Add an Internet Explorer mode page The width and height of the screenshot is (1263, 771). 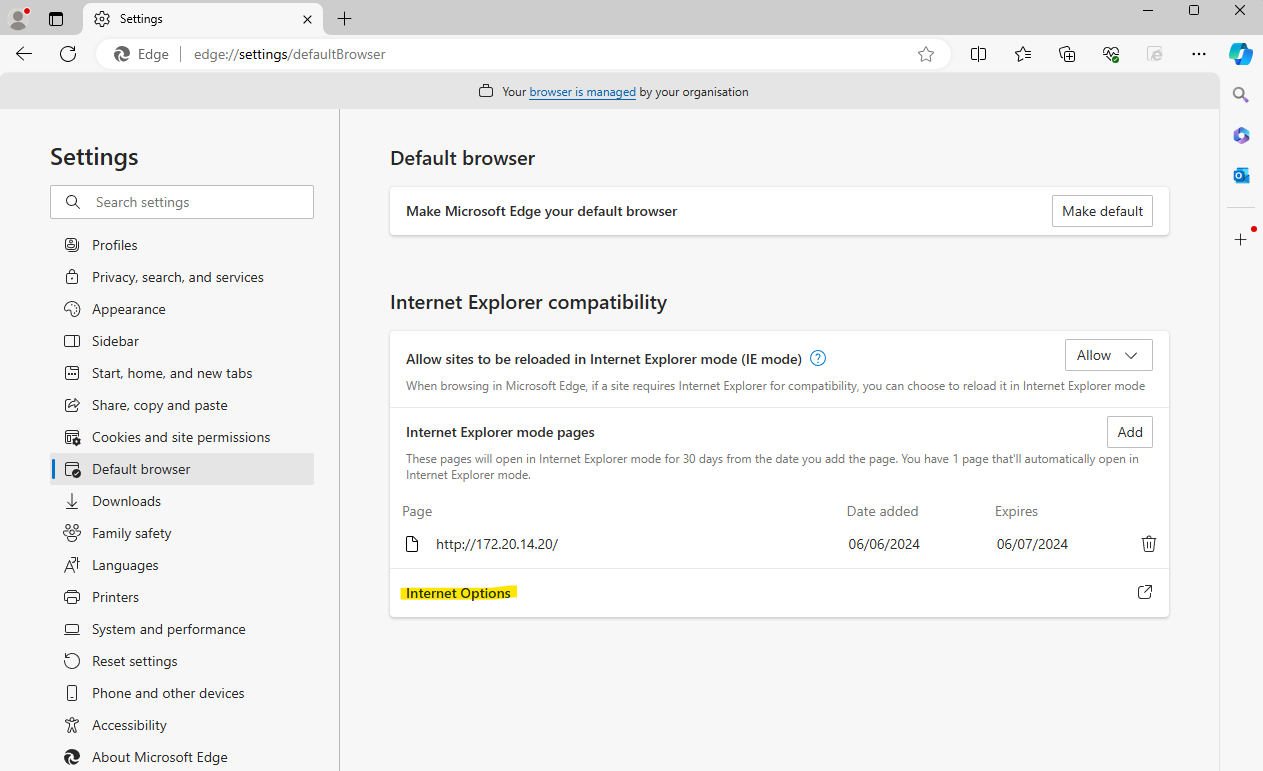[x=1130, y=432]
